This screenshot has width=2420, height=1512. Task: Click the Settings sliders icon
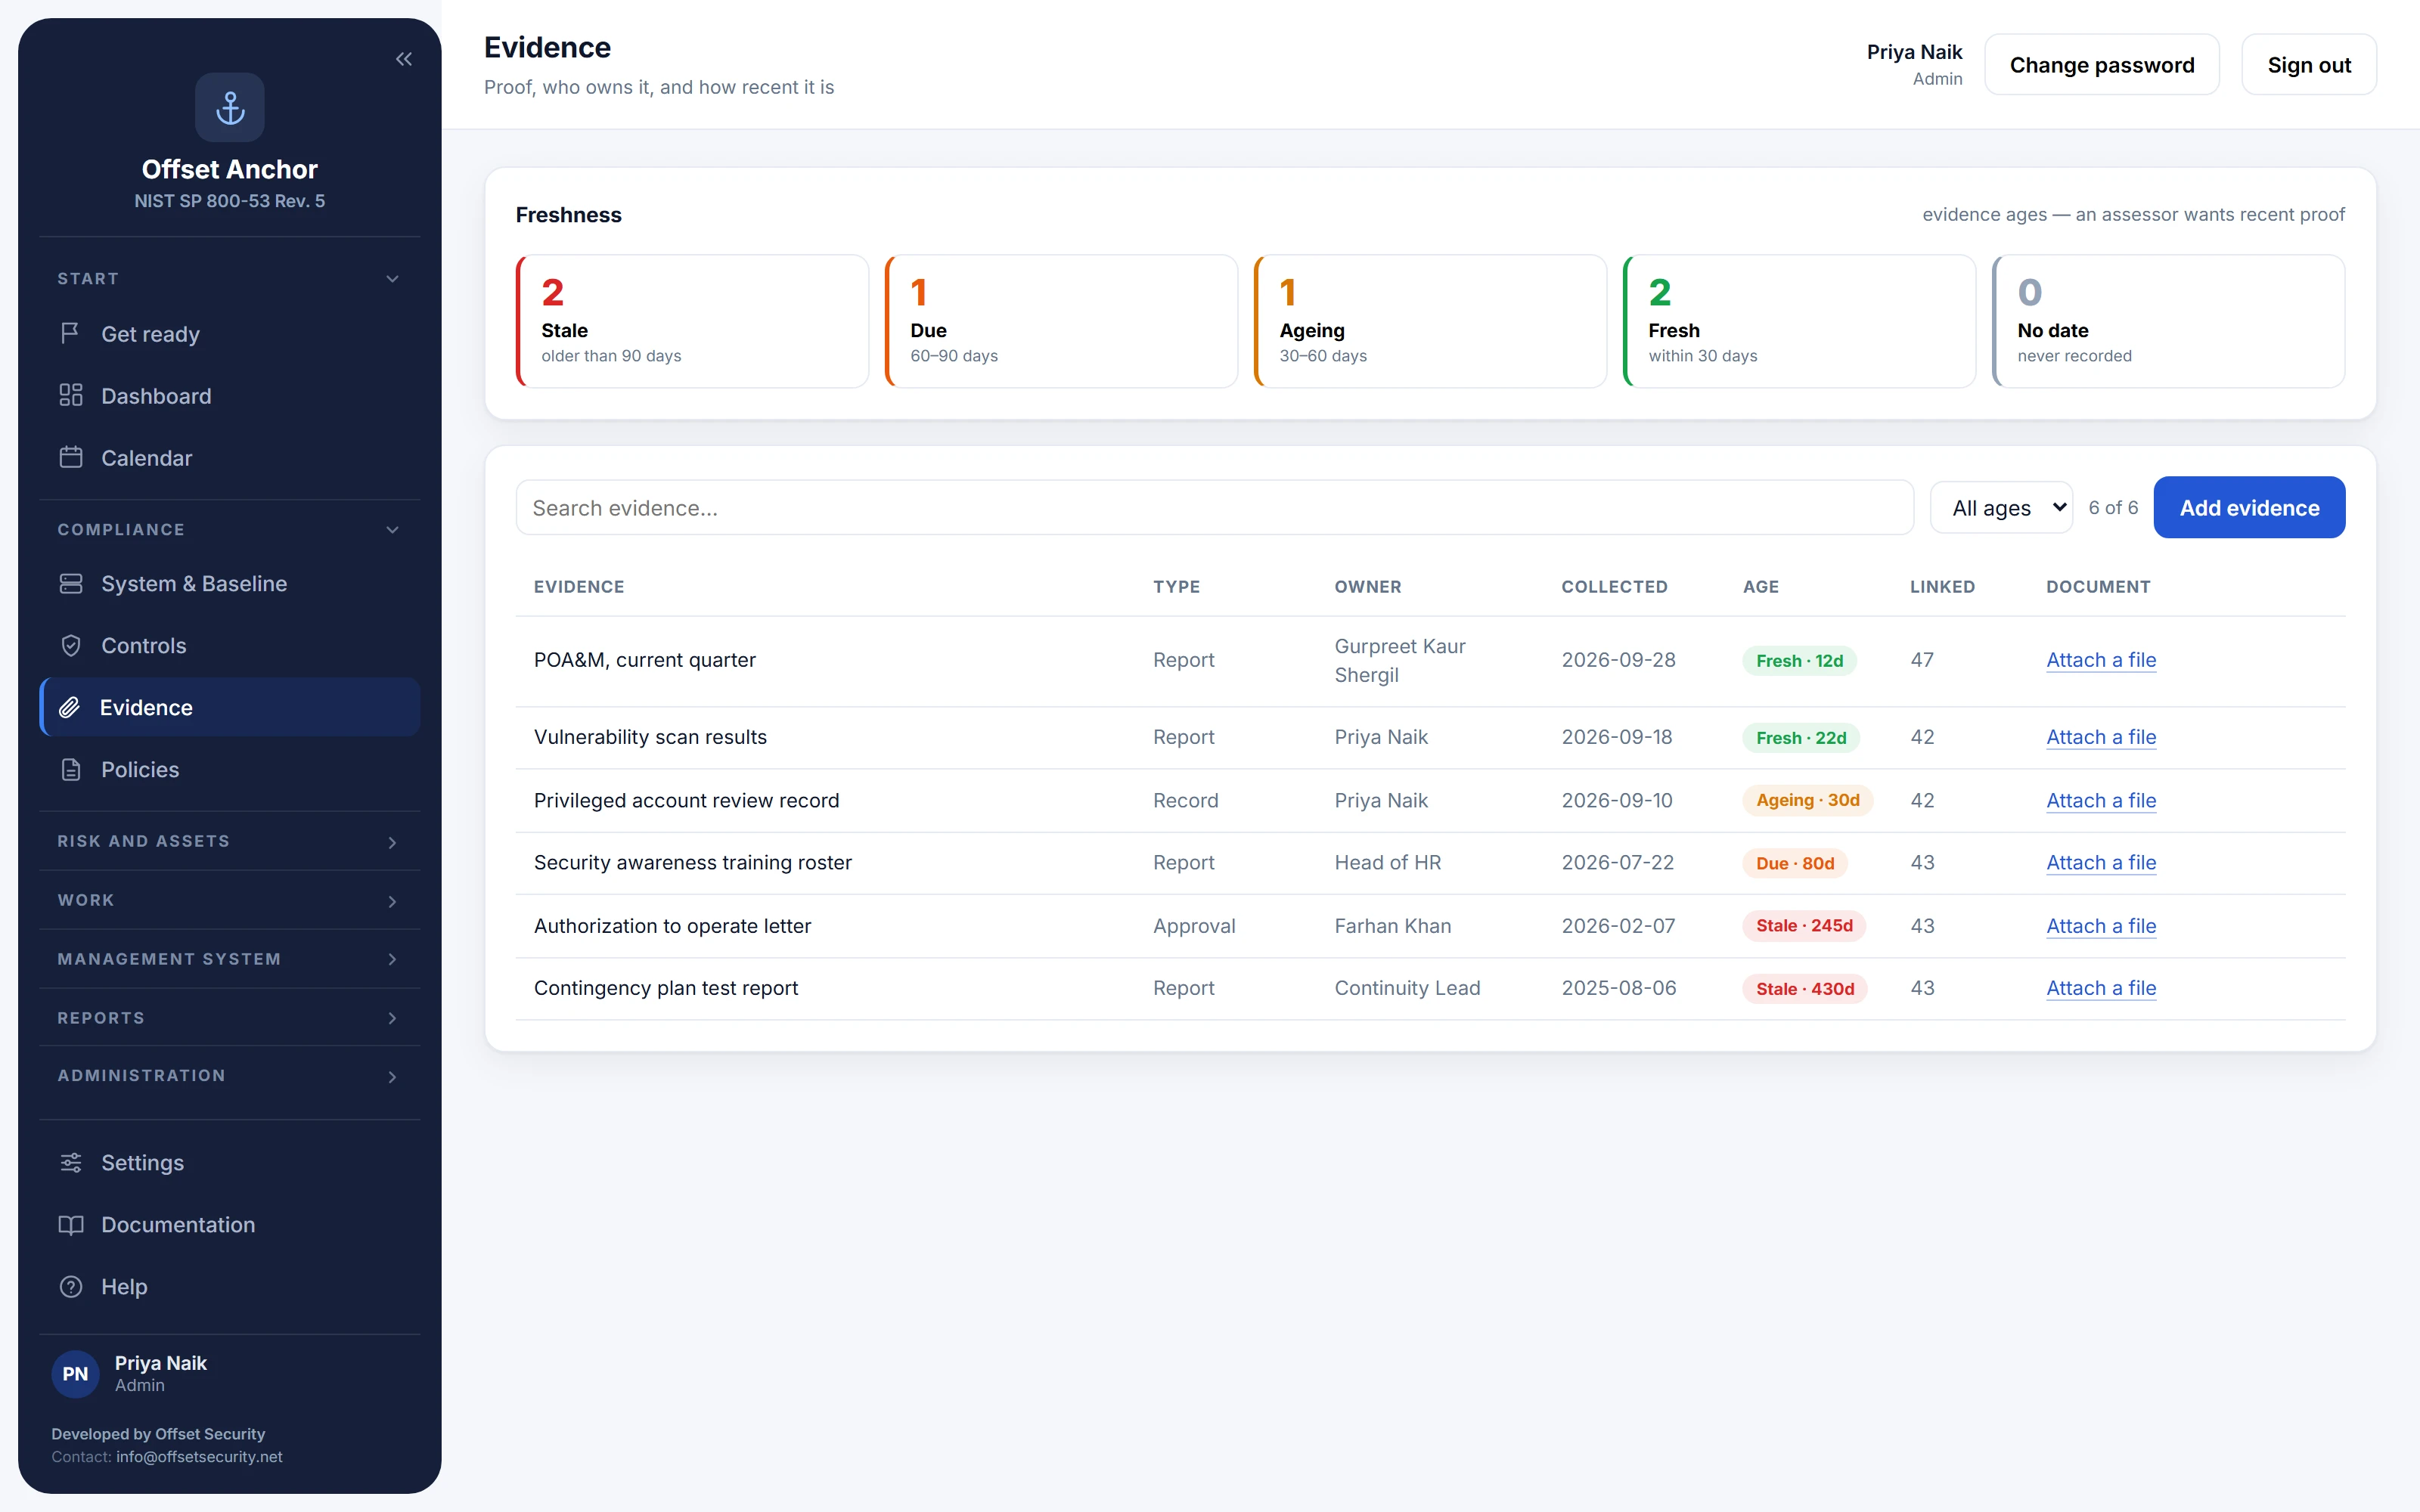70,1162
